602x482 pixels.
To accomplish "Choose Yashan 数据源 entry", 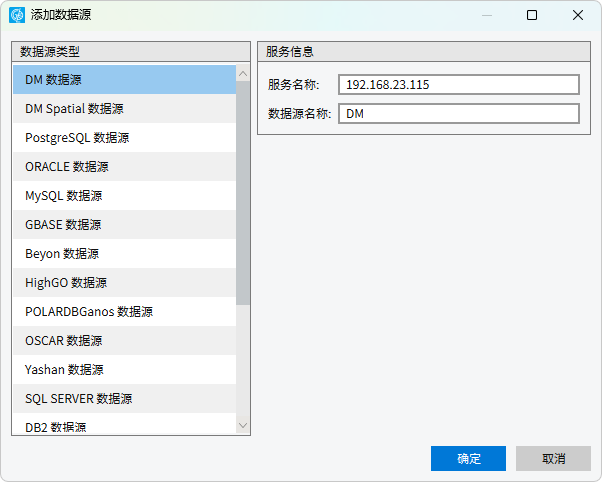I will coord(124,369).
